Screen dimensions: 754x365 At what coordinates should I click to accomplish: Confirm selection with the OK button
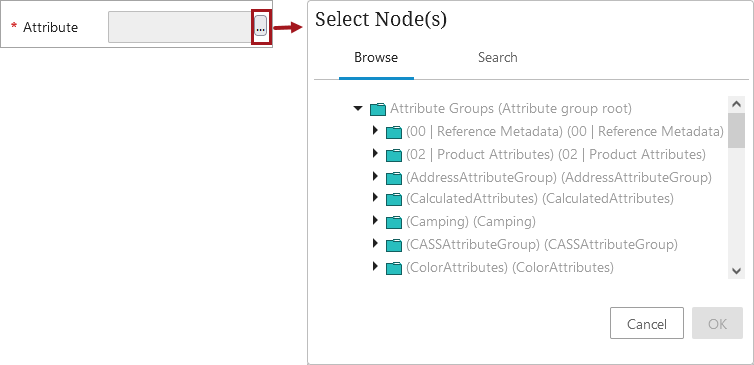click(x=717, y=323)
